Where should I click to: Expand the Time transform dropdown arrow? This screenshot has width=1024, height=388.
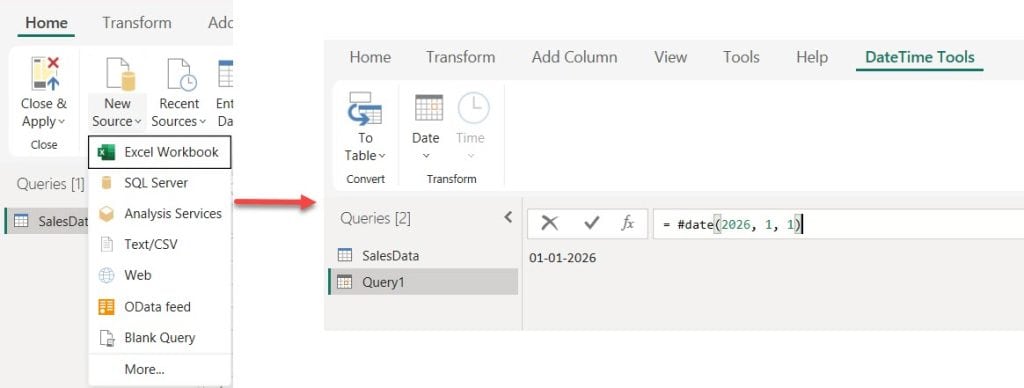click(470, 156)
